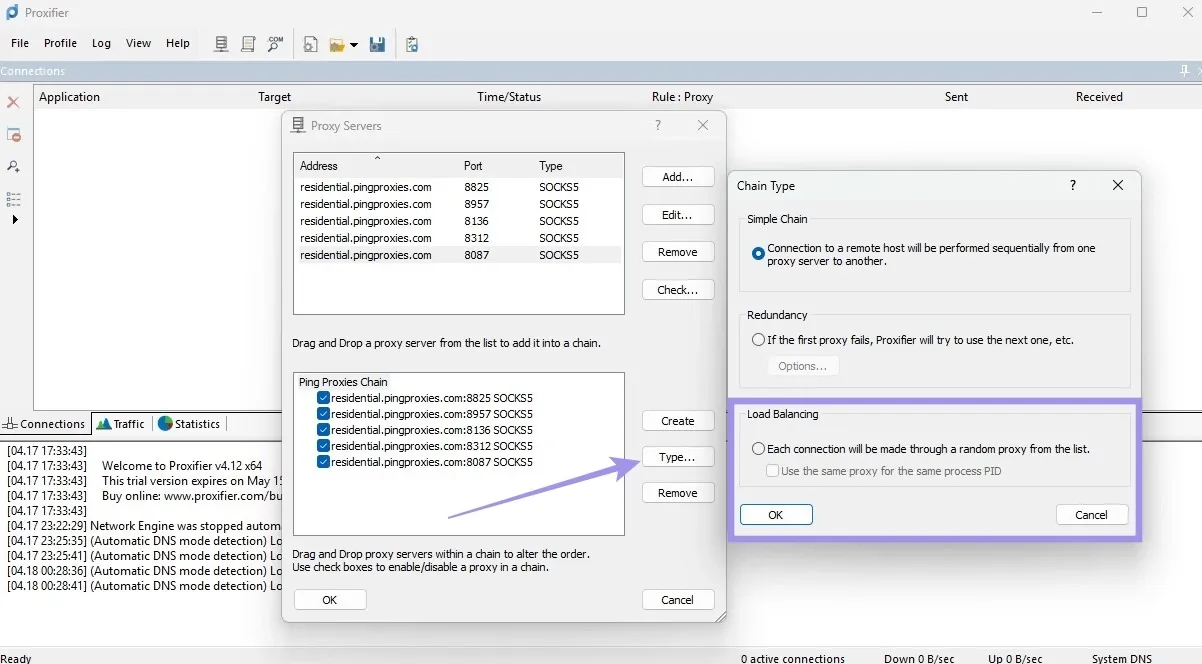Screen dimensions: 1202x664
Task: Open the Profile menu
Action: coord(60,43)
